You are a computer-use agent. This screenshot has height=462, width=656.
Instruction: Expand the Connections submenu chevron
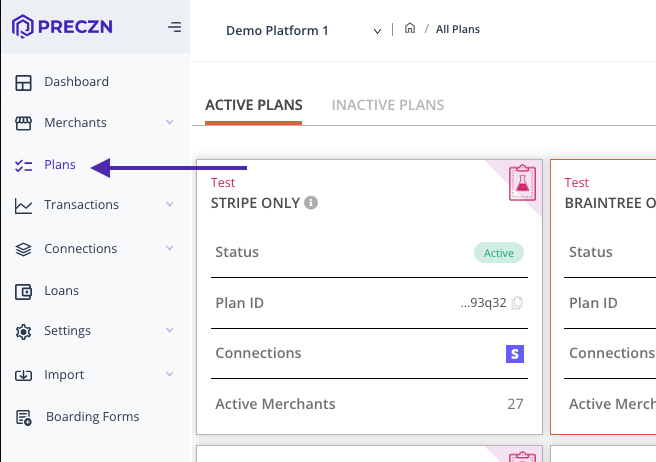coord(169,249)
